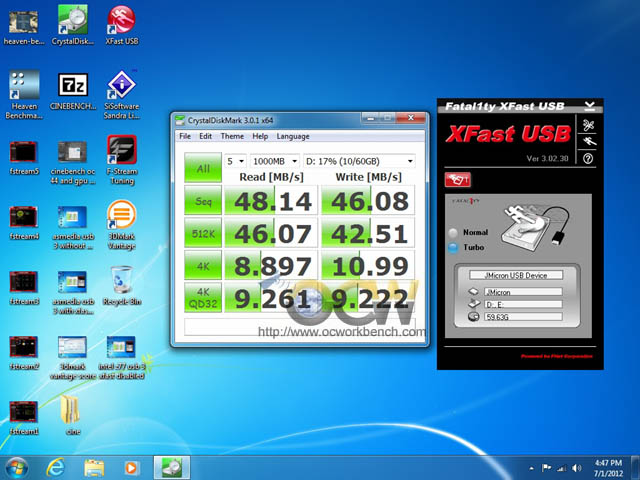Click the drive letters D:, E: field

[523, 304]
